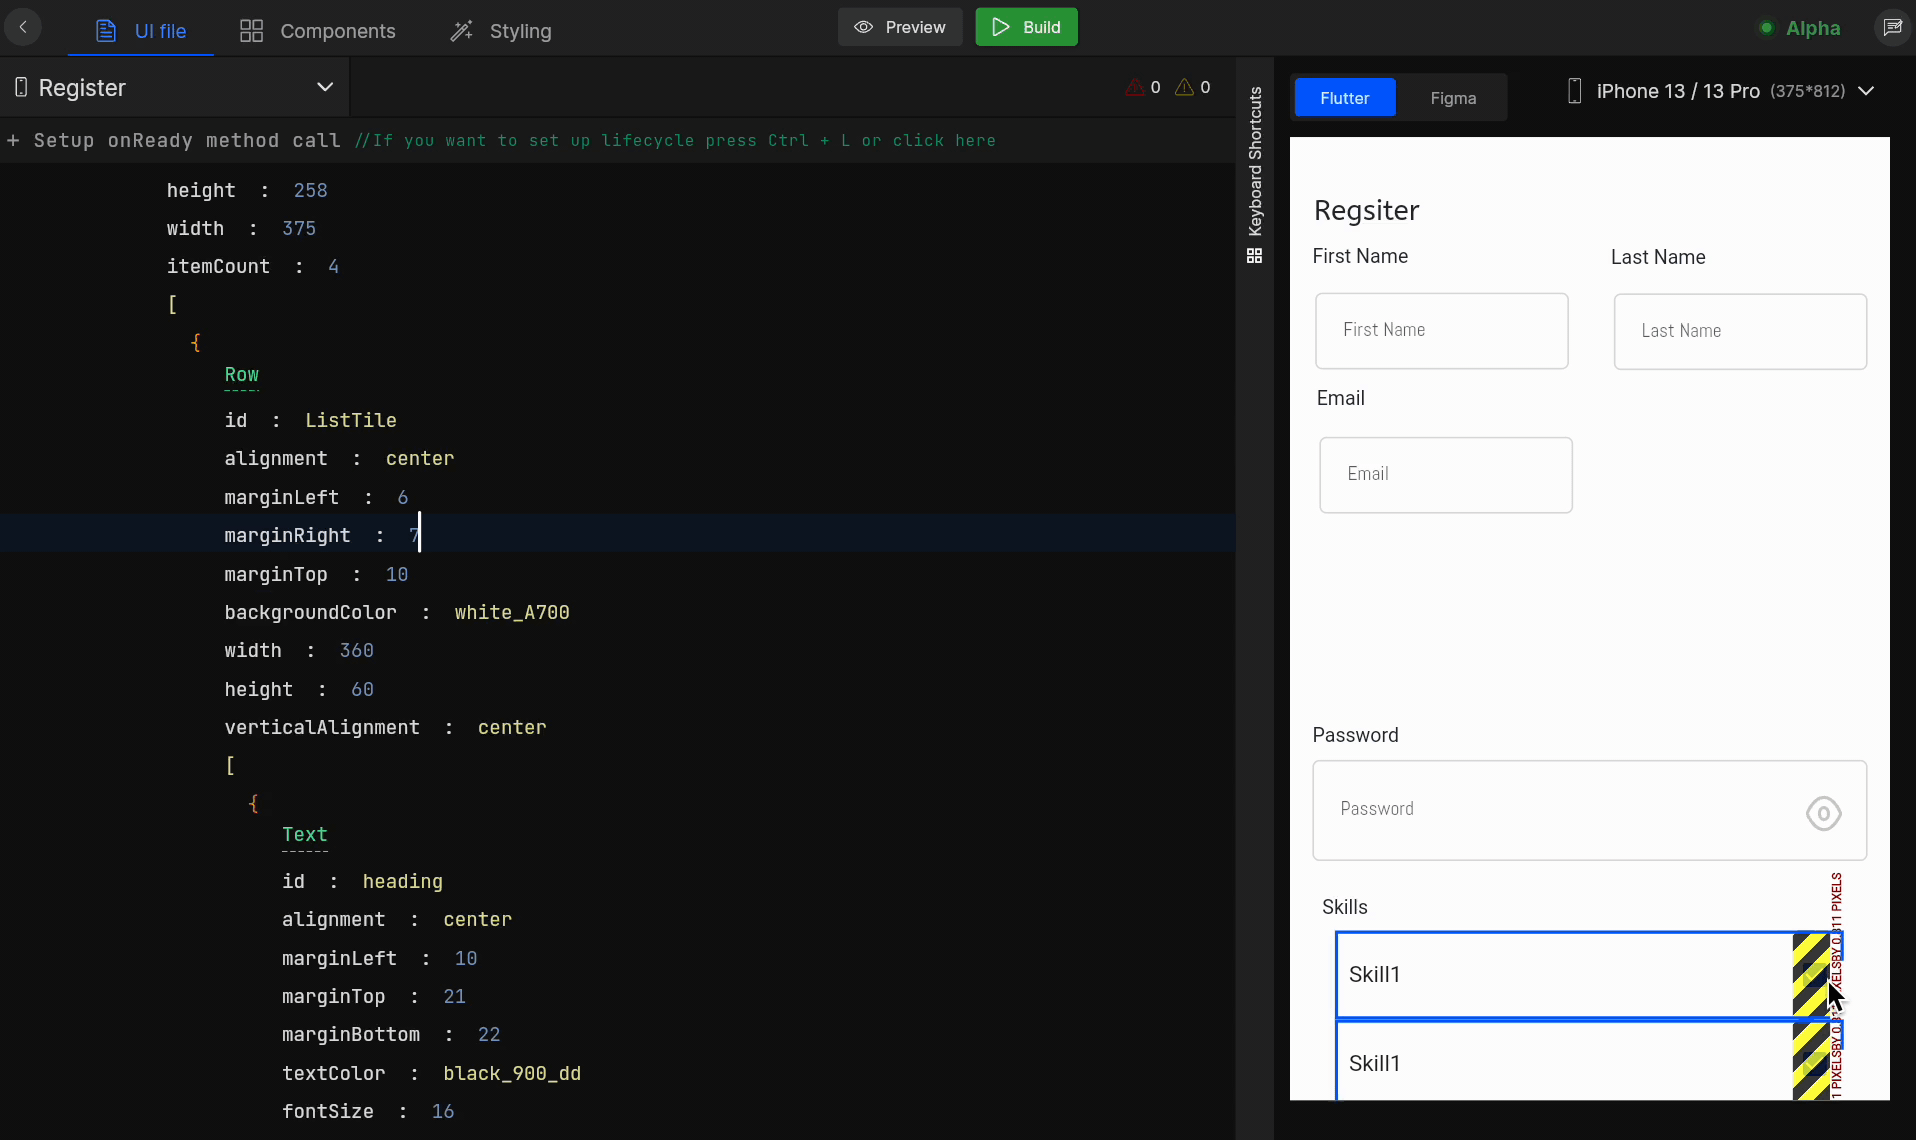Click the phone device icon in preview header

pyautogui.click(x=1574, y=91)
